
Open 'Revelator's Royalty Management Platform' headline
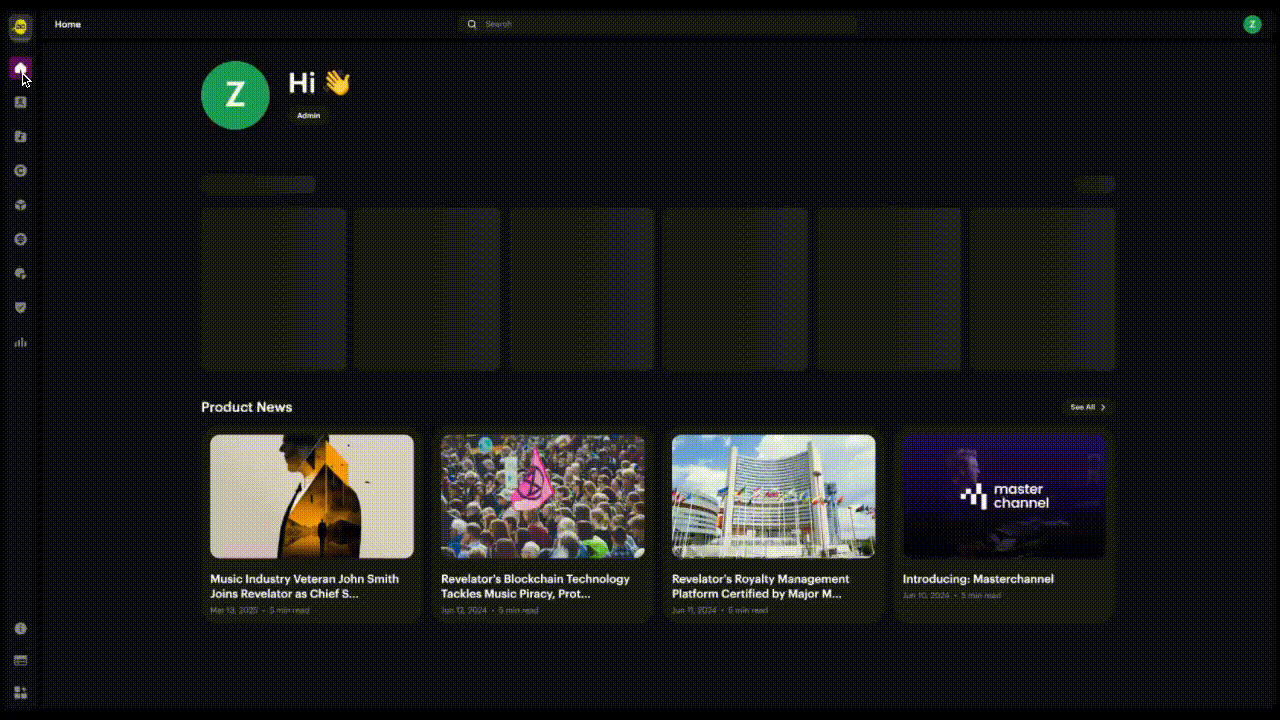point(760,586)
